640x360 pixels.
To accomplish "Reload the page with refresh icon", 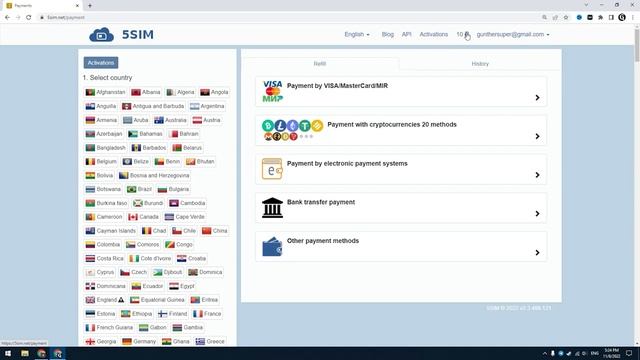I will coord(29,17).
